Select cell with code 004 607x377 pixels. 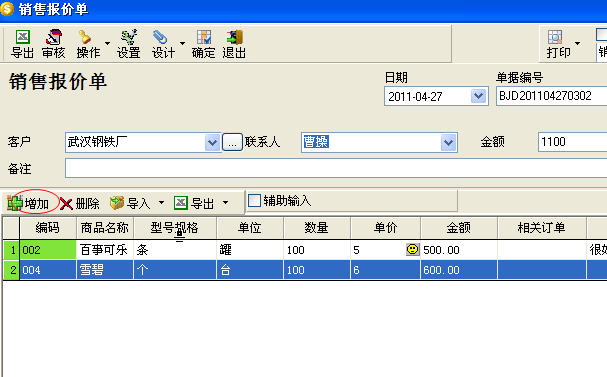48,270
